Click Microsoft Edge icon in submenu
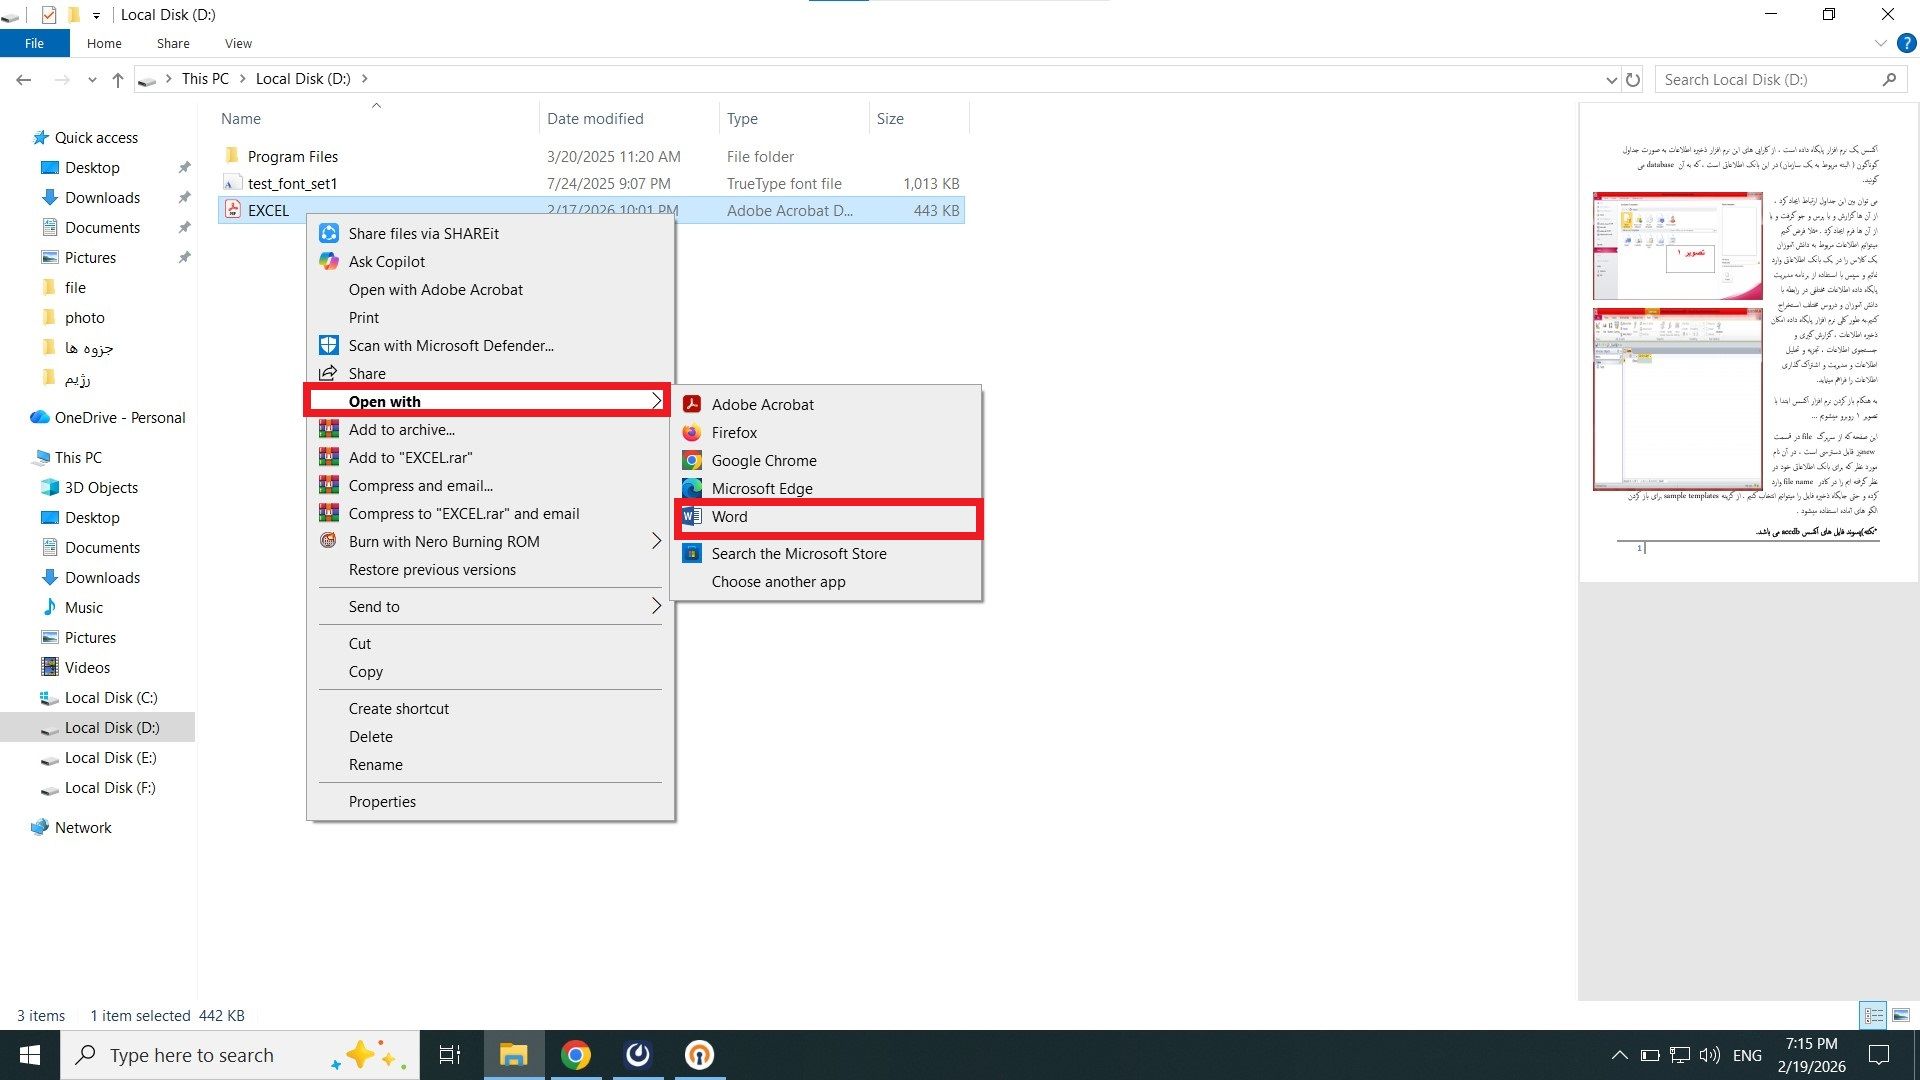 click(x=692, y=489)
